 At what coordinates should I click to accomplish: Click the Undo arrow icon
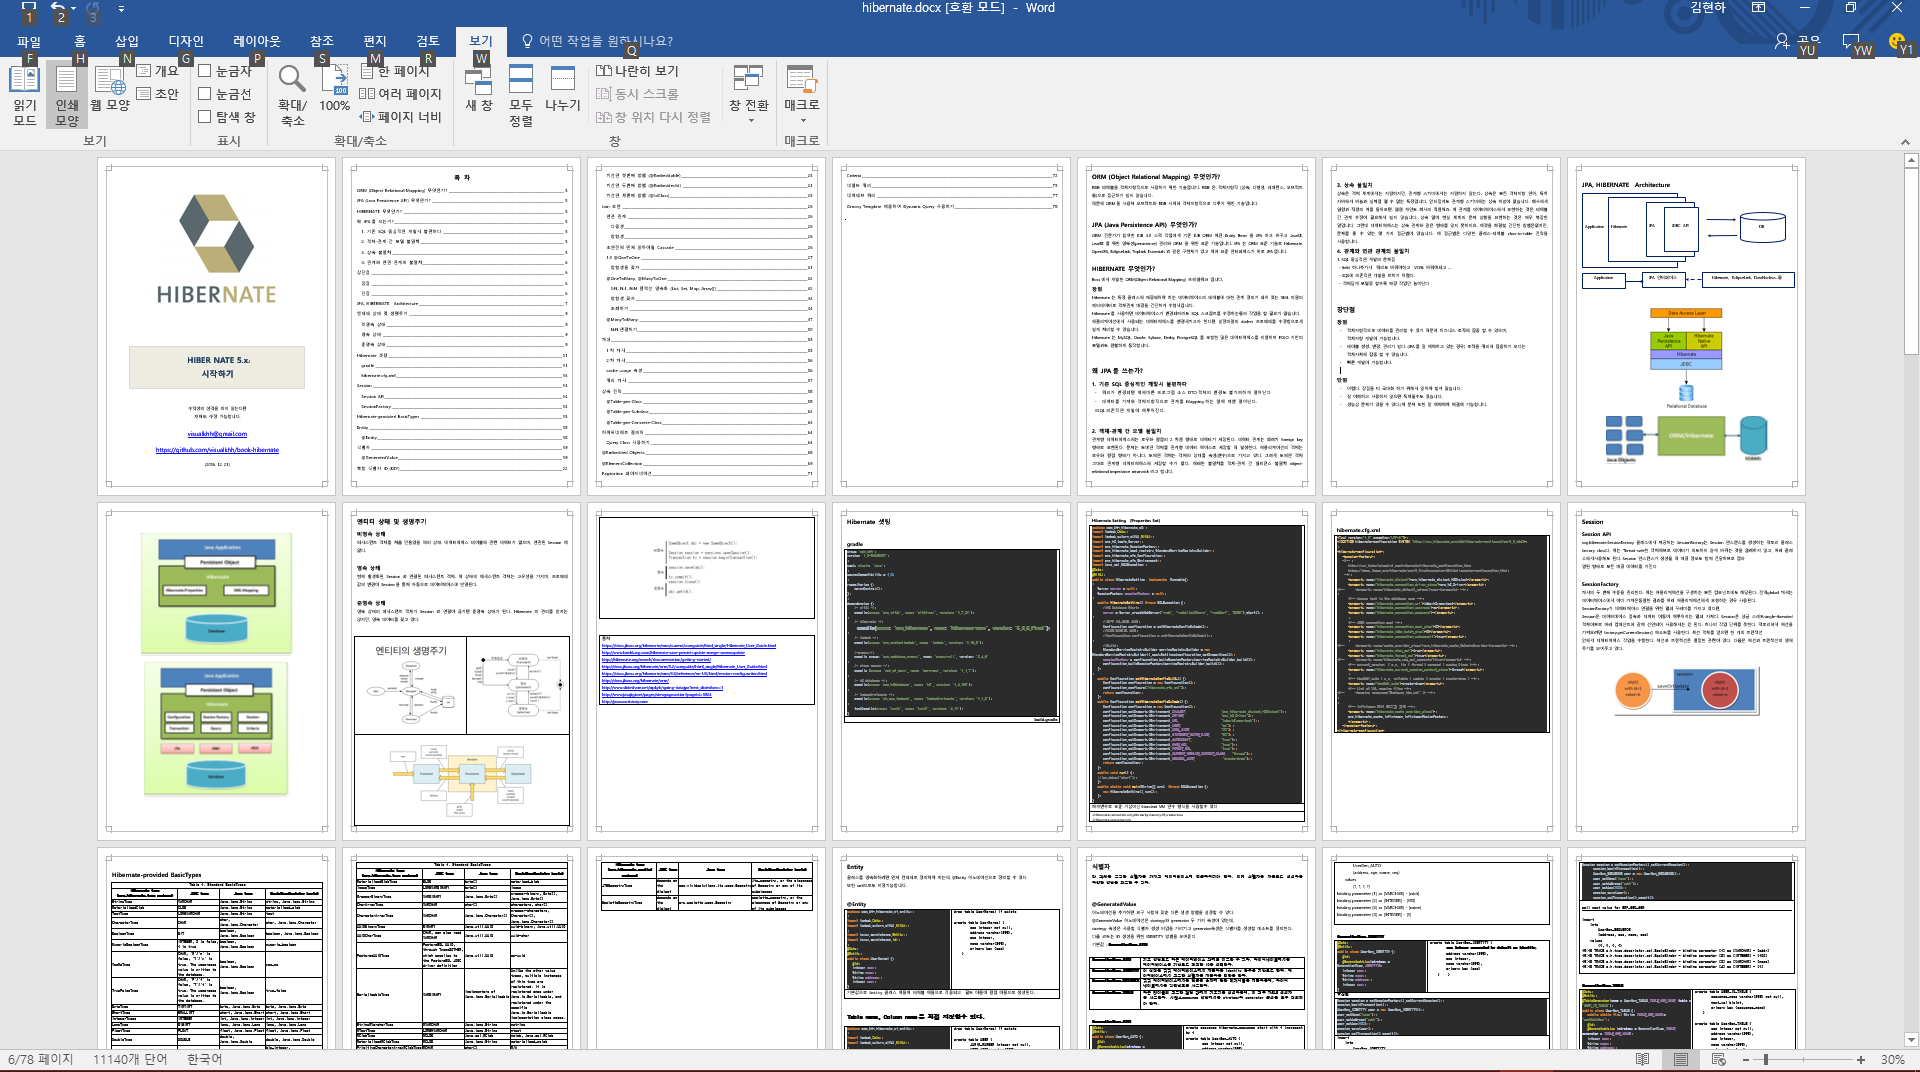58,8
